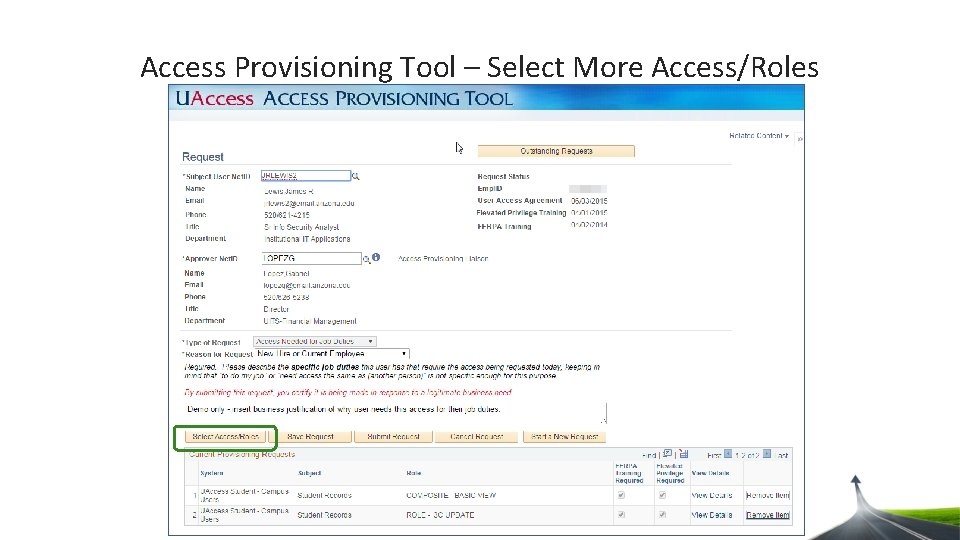The height and width of the screenshot is (540, 960).
Task: Click the First link in grid navigation
Action: pos(714,456)
